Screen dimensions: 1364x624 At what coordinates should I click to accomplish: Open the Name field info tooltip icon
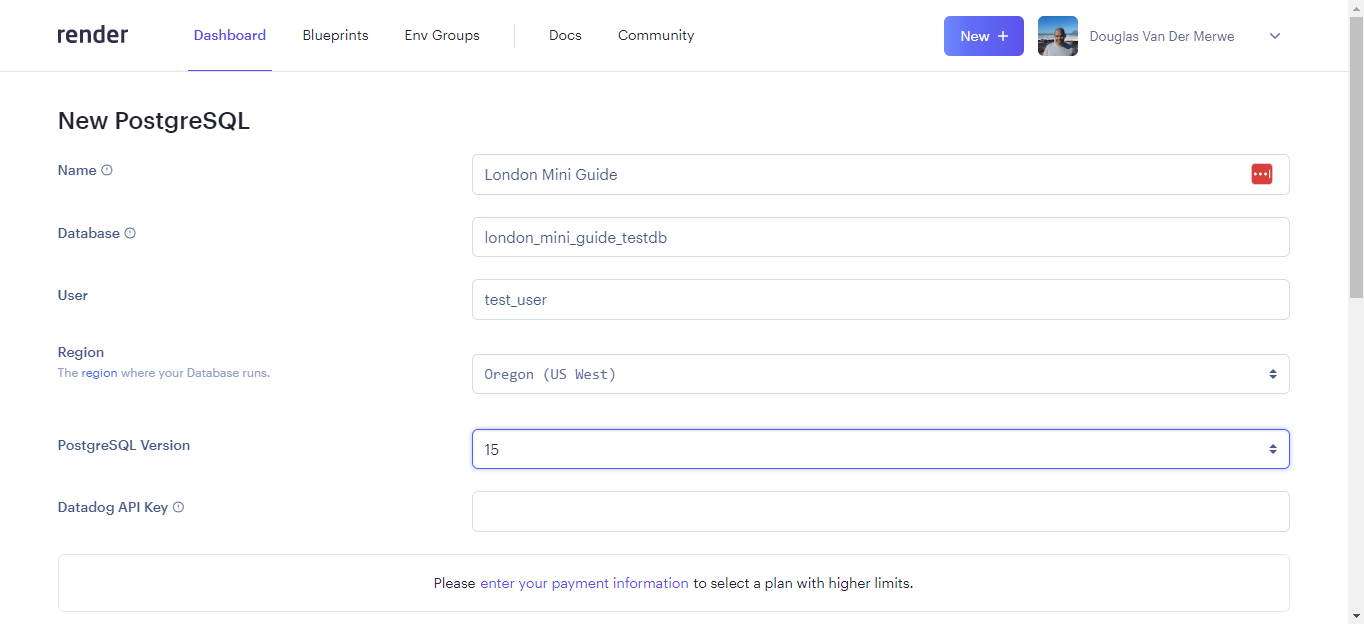tap(106, 170)
